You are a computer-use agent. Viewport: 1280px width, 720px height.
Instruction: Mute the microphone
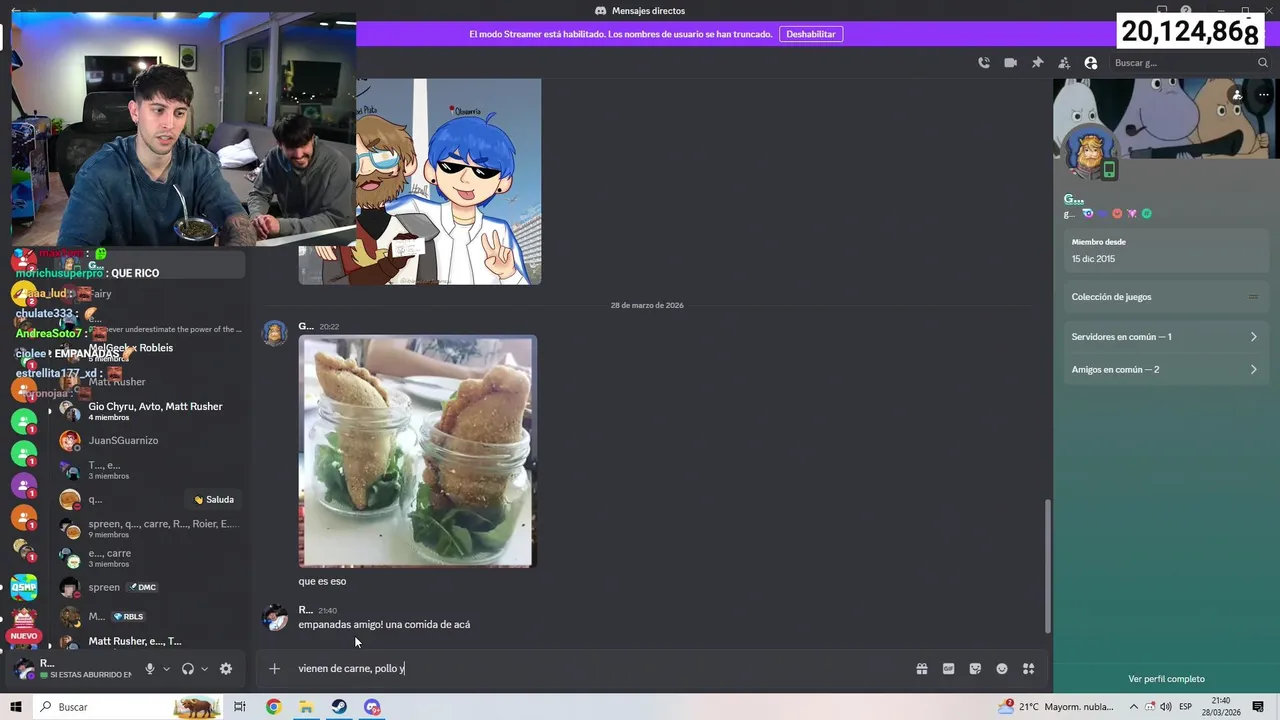tap(150, 669)
